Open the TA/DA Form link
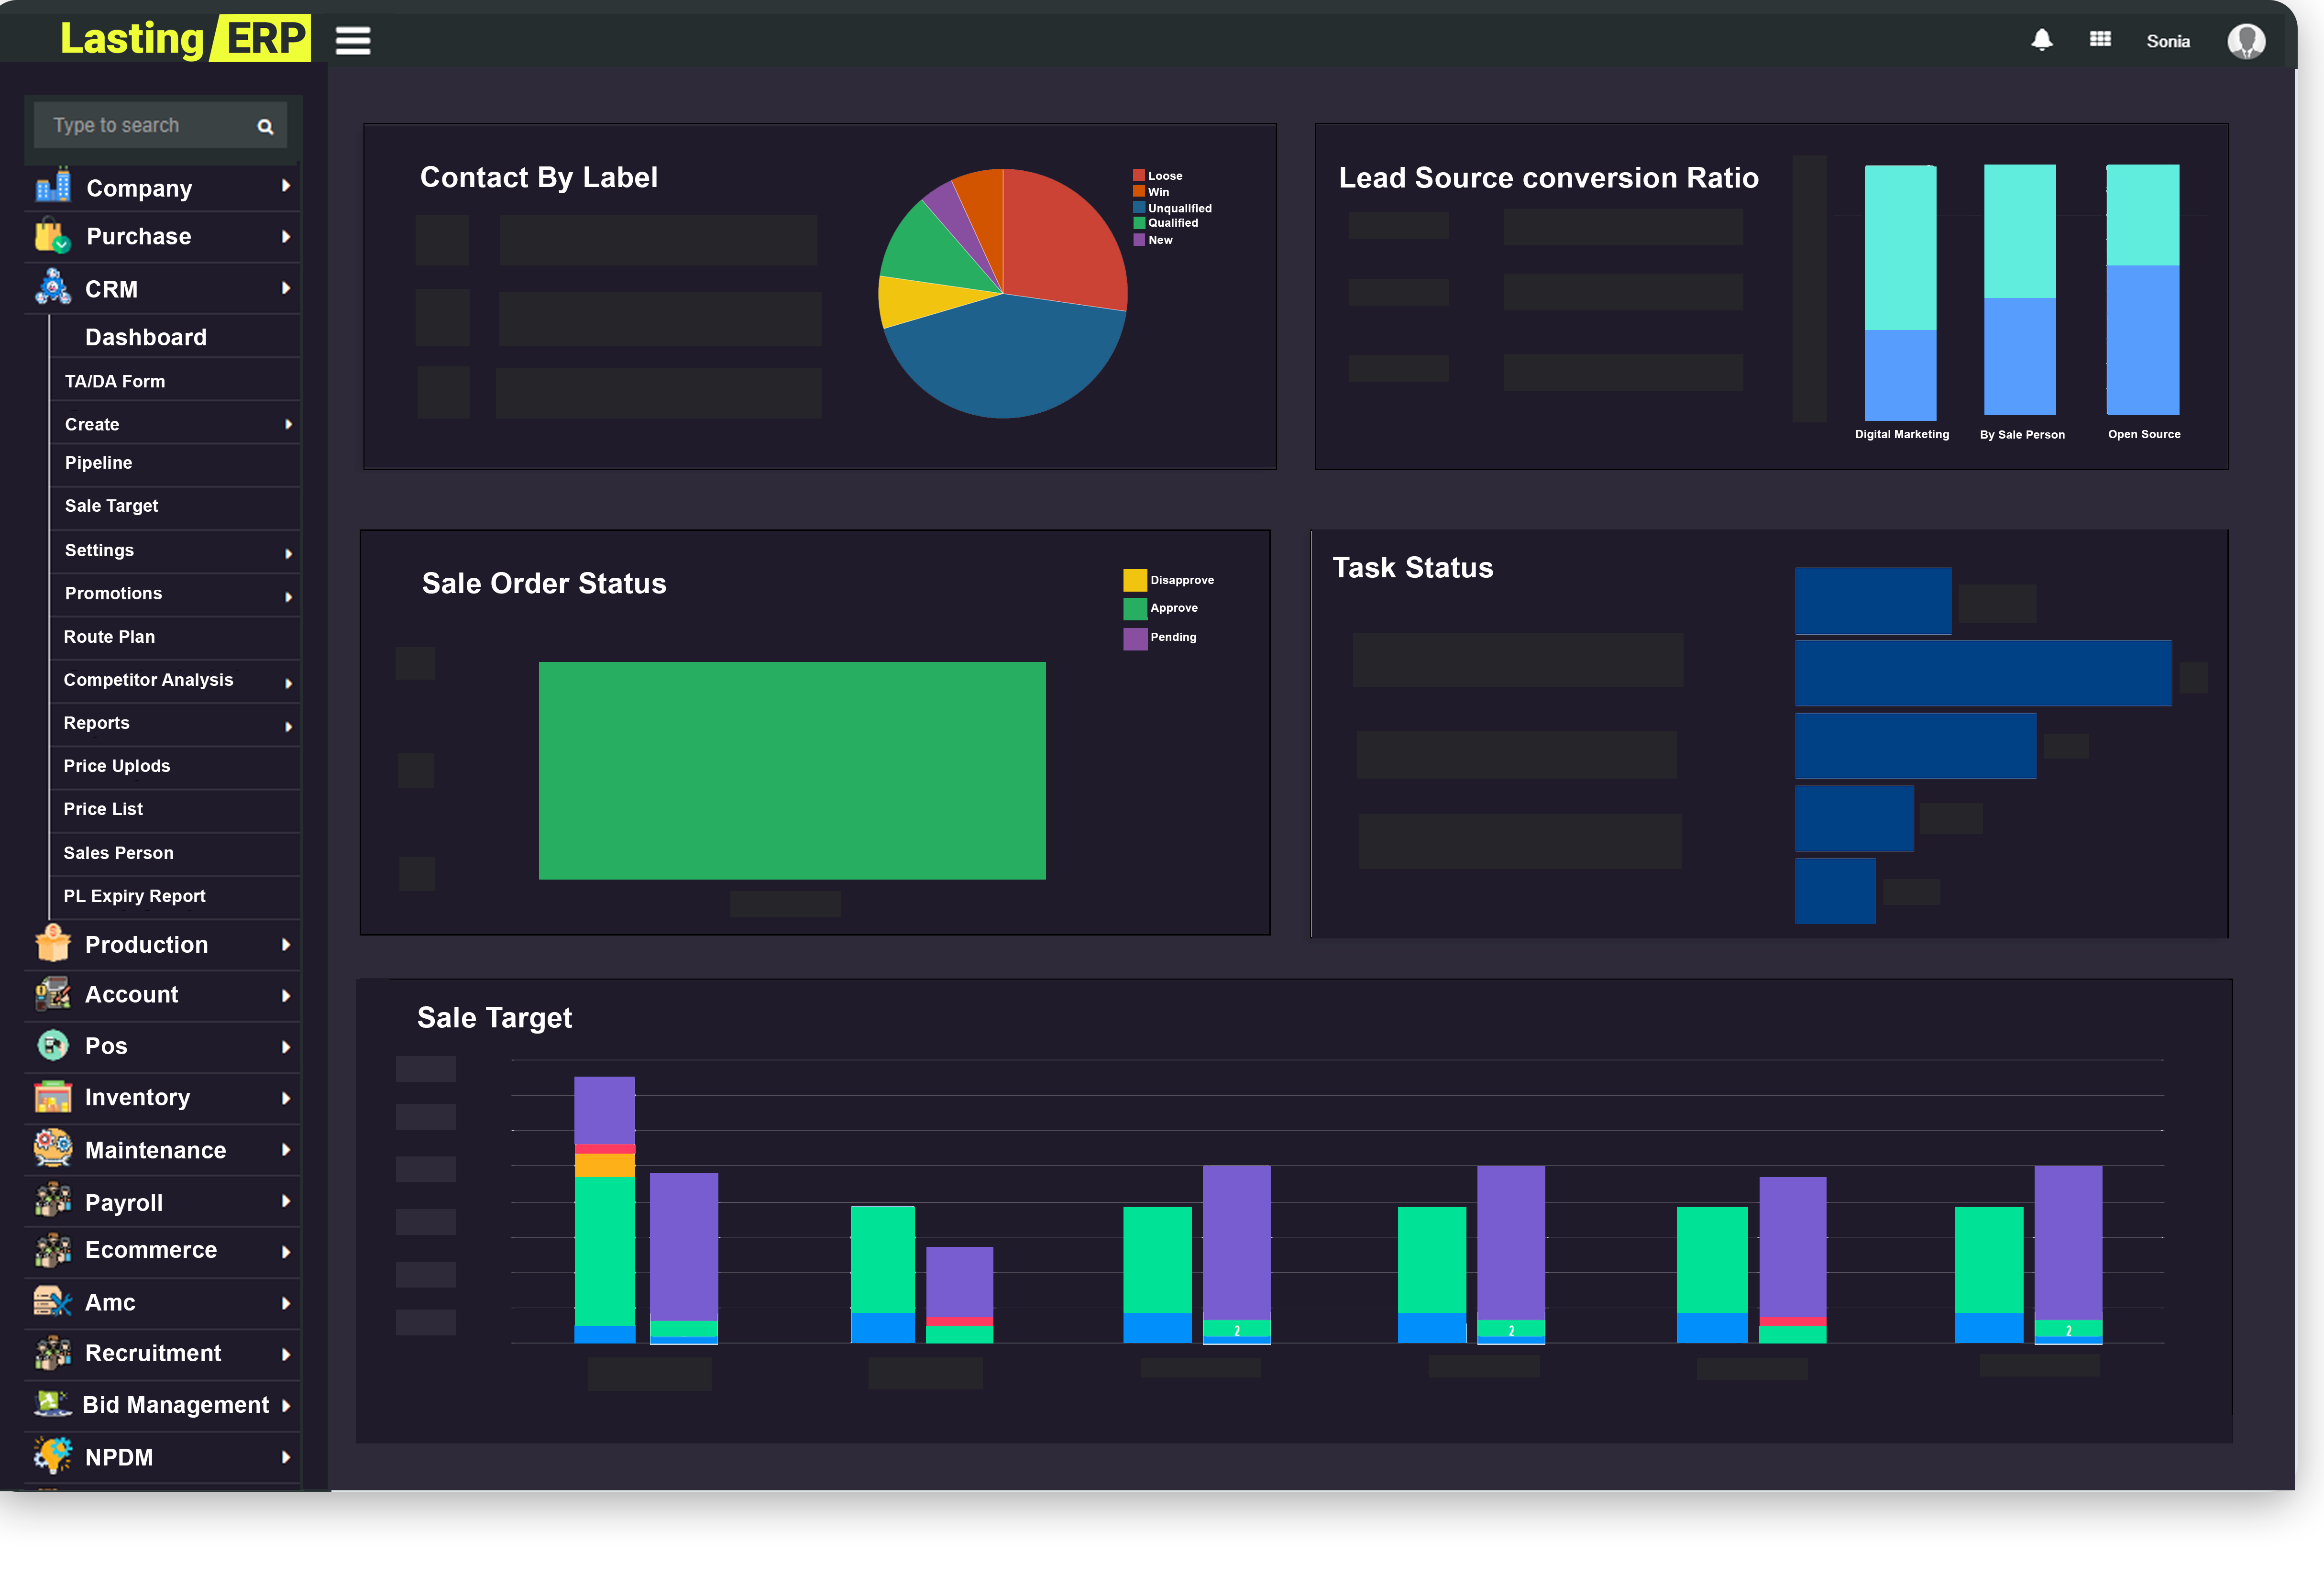The image size is (2324, 1586). [115, 381]
